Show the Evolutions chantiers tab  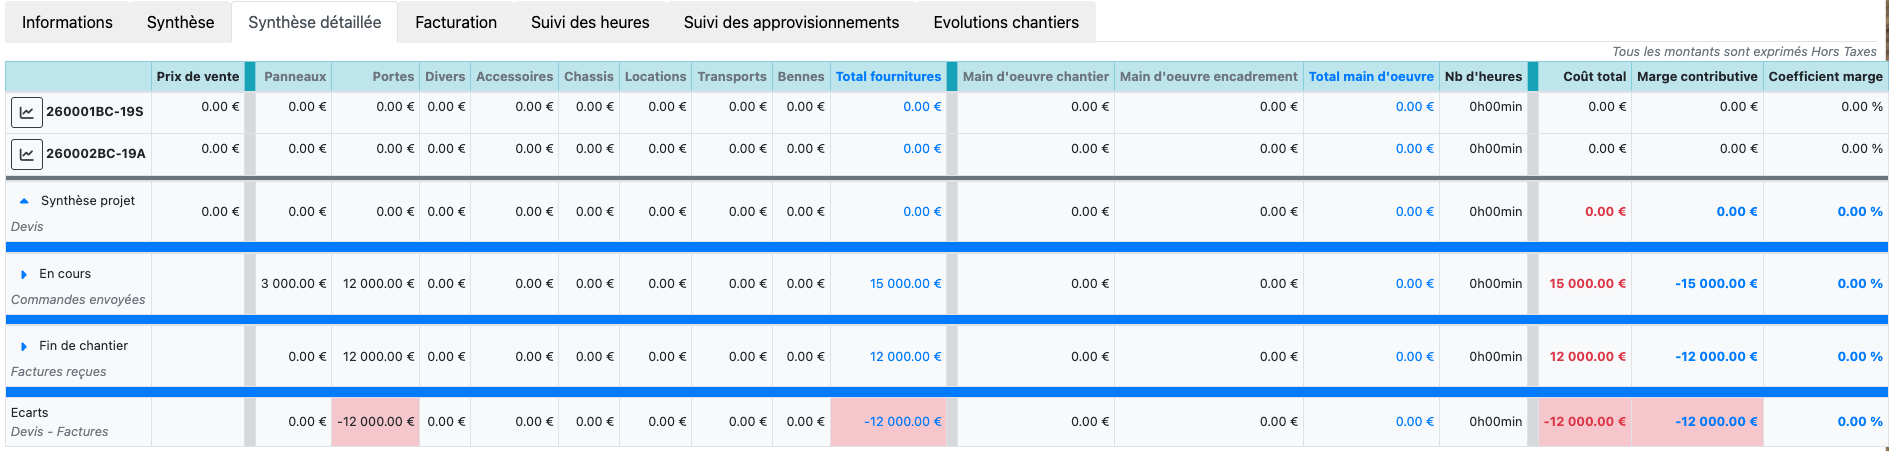pos(1006,22)
